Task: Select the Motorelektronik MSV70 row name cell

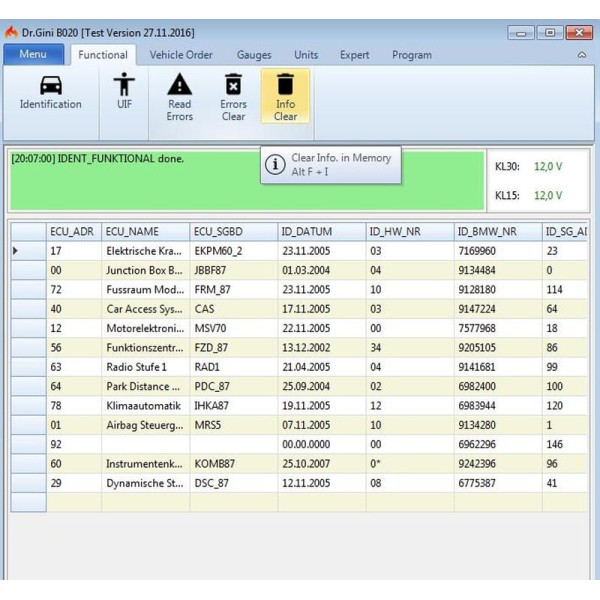Action: 144,328
